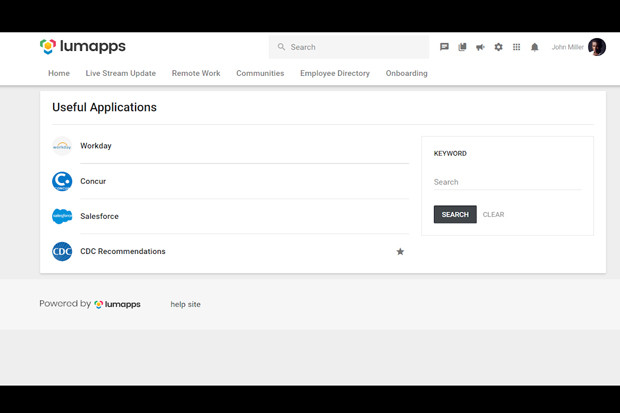Open the chat messages icon
620x413 pixels.
coord(444,47)
